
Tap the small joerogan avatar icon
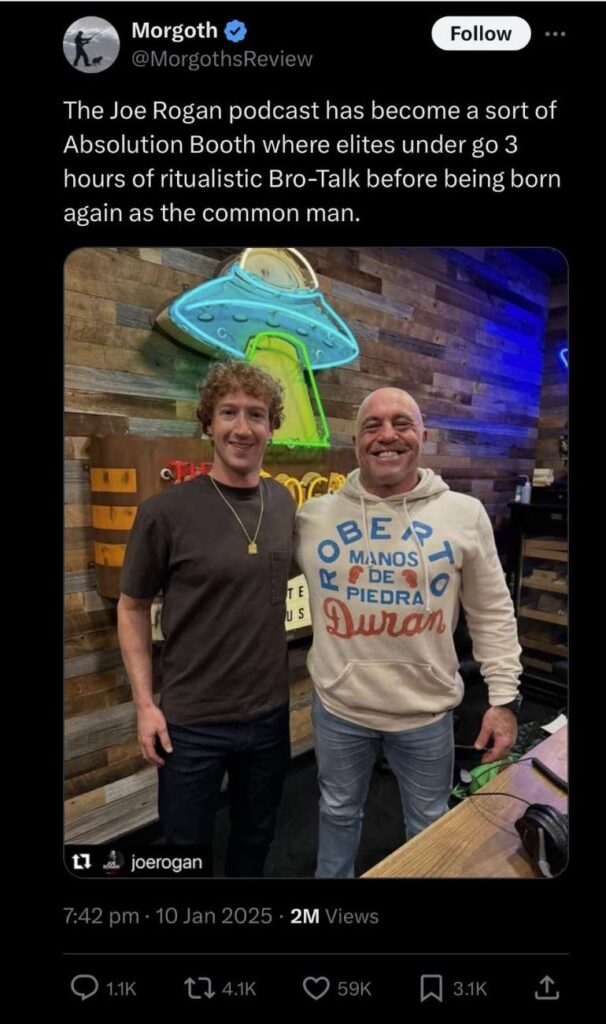click(x=115, y=862)
